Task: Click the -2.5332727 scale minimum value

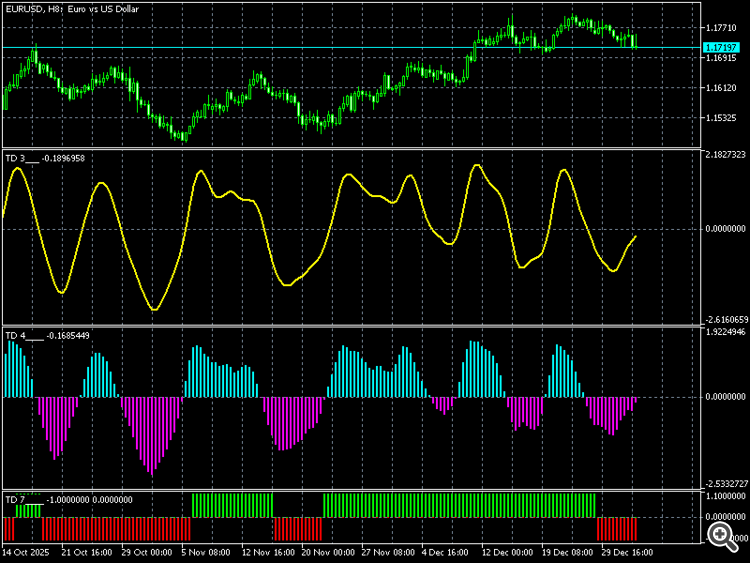Action: point(725,484)
